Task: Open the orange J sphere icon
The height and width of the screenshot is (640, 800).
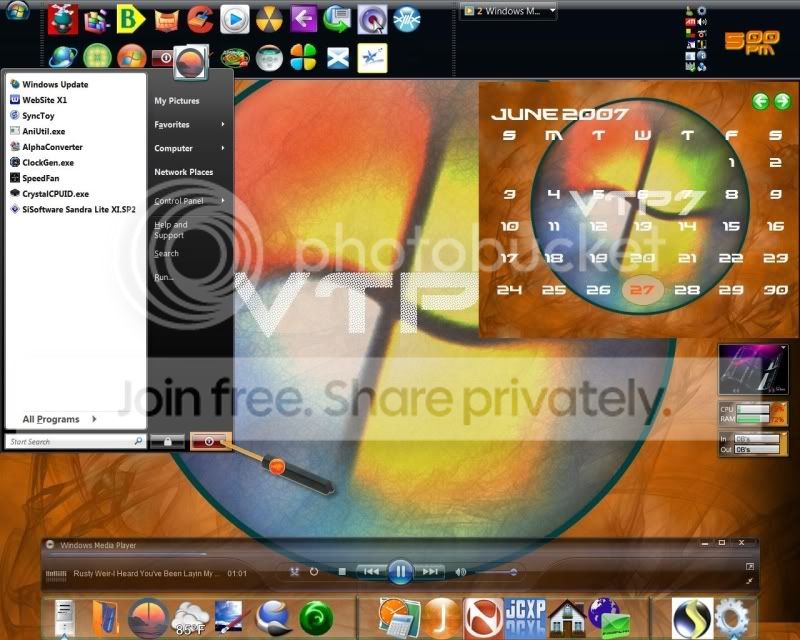Action: 442,618
